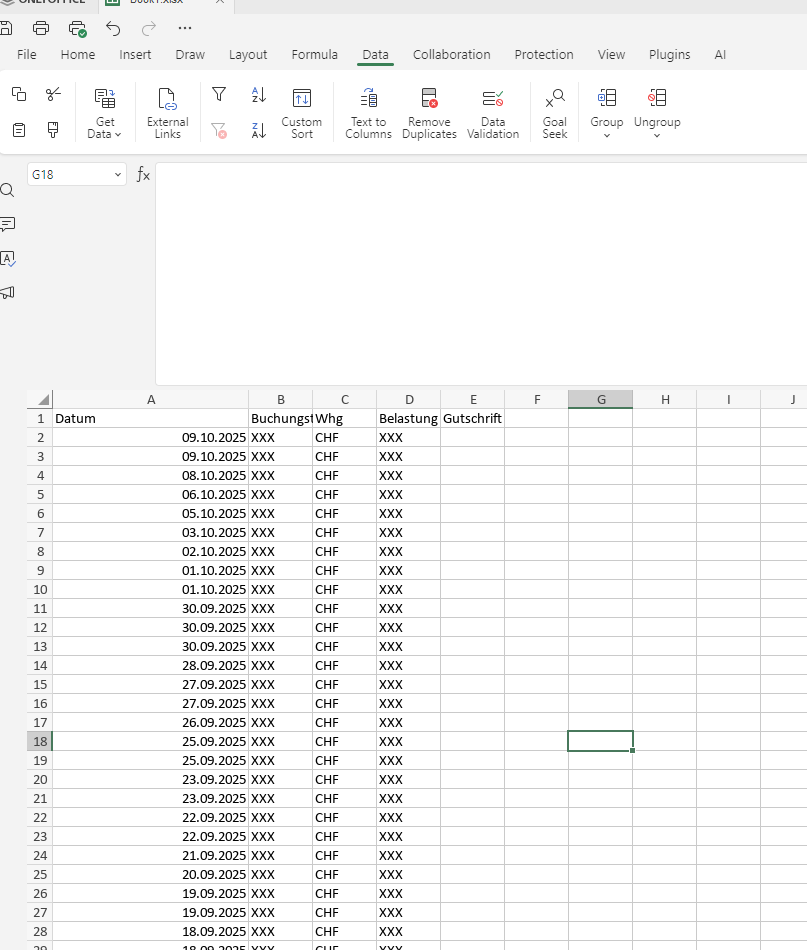Click the Filter funnel icon
This screenshot has width=807, height=950.
219,95
